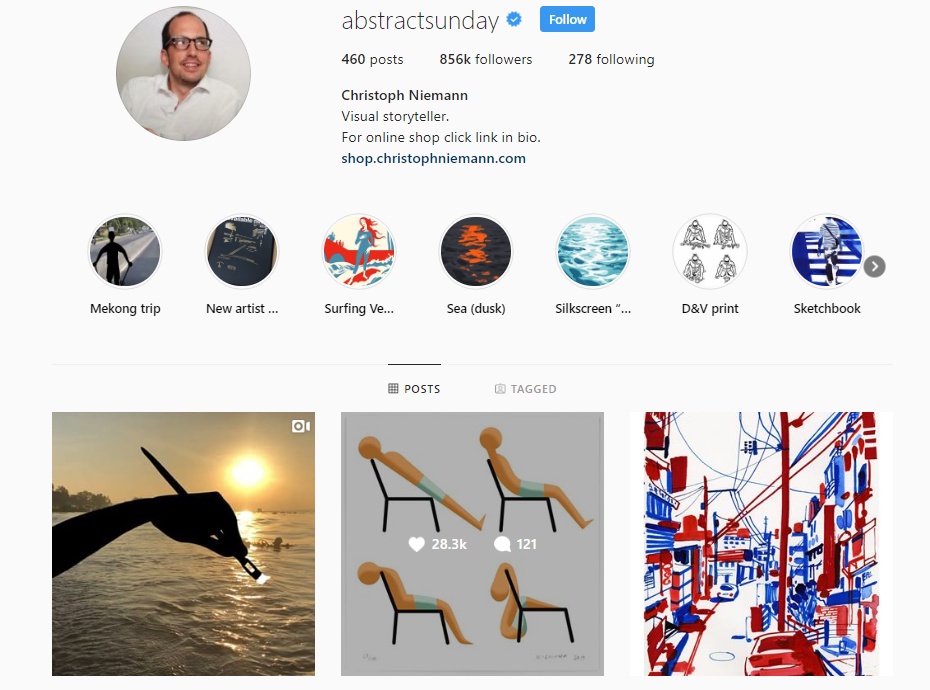Screen dimensions: 930x690
Task: Open the Sketchbook highlight
Action: tap(827, 251)
